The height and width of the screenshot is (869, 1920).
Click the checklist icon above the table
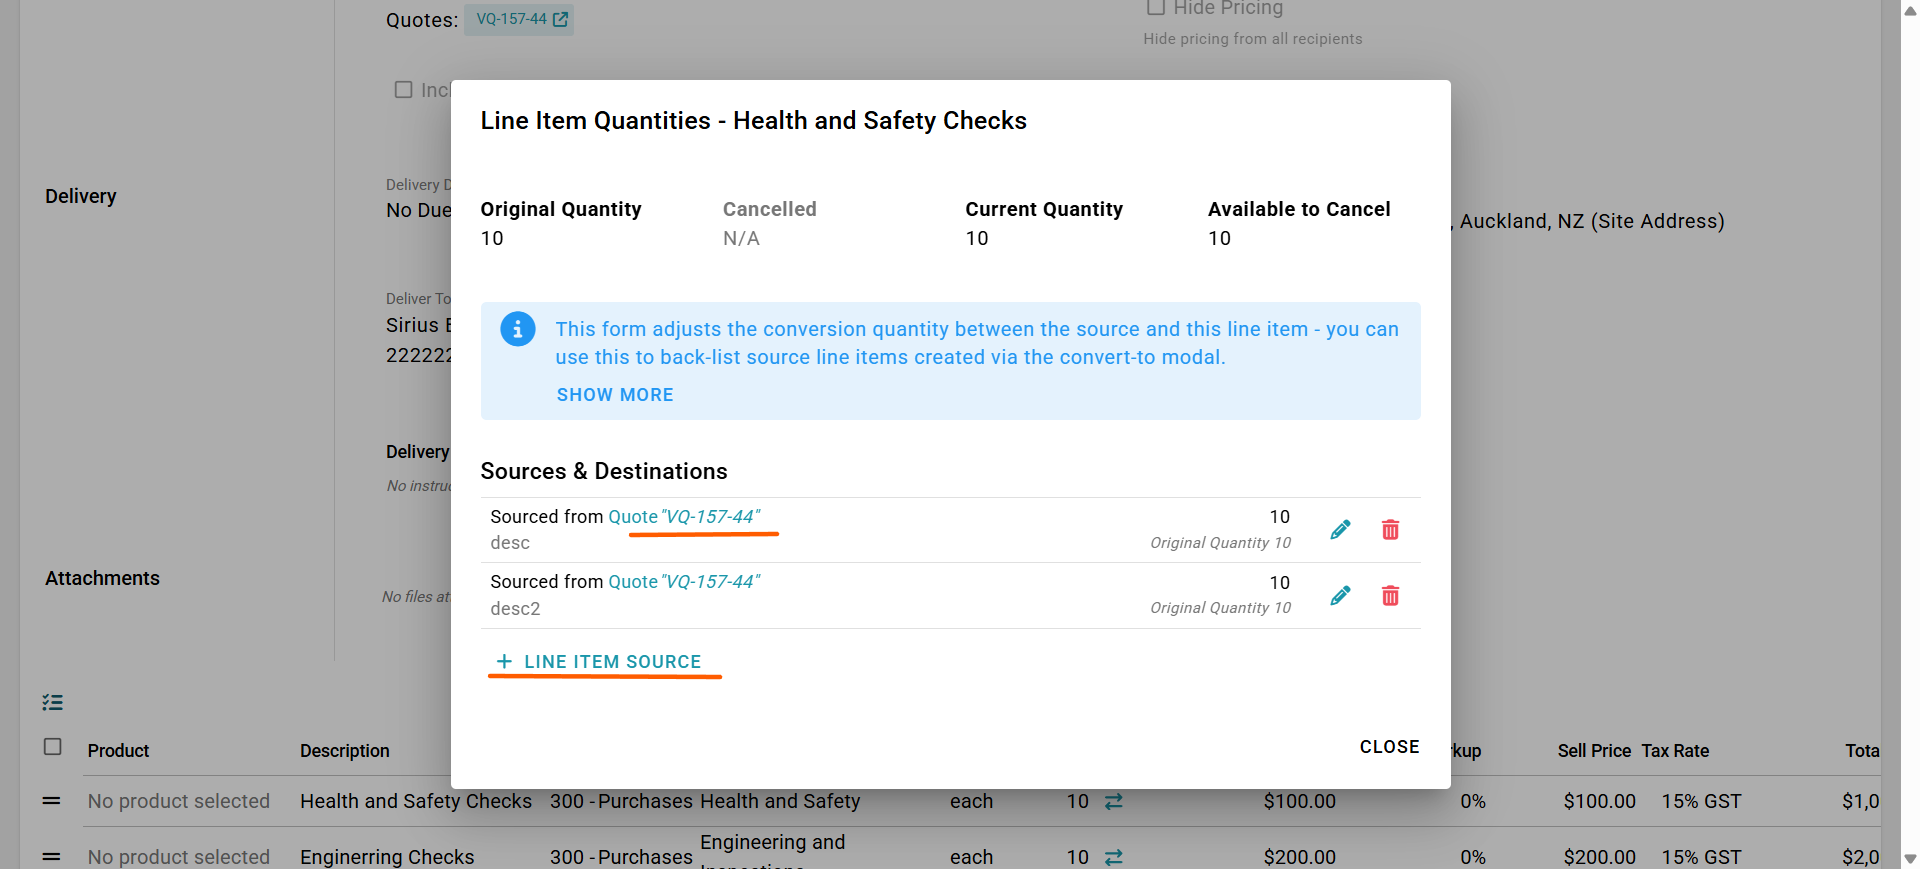pyautogui.click(x=53, y=703)
